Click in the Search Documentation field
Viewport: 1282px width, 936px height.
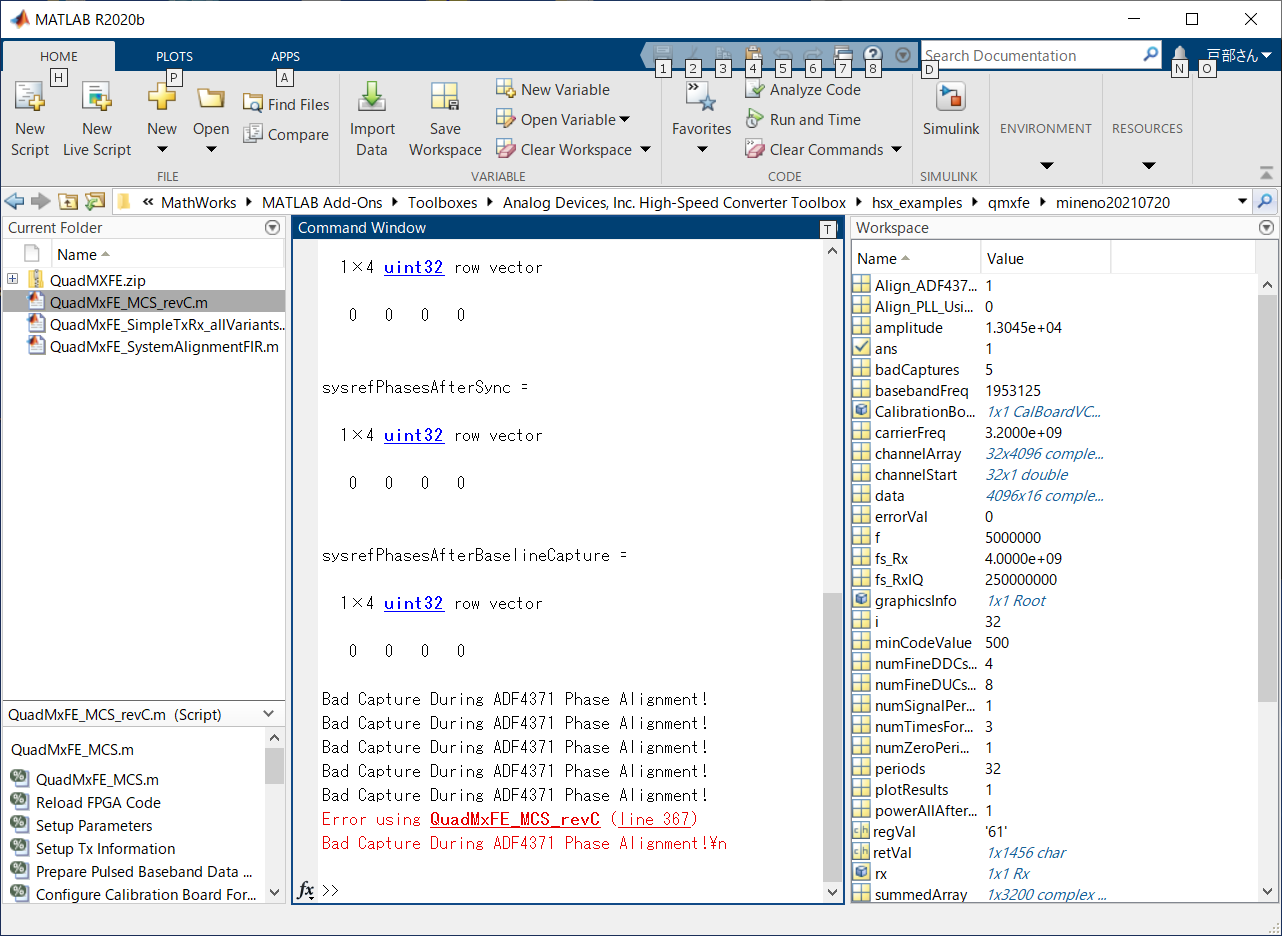pyautogui.click(x=1030, y=56)
